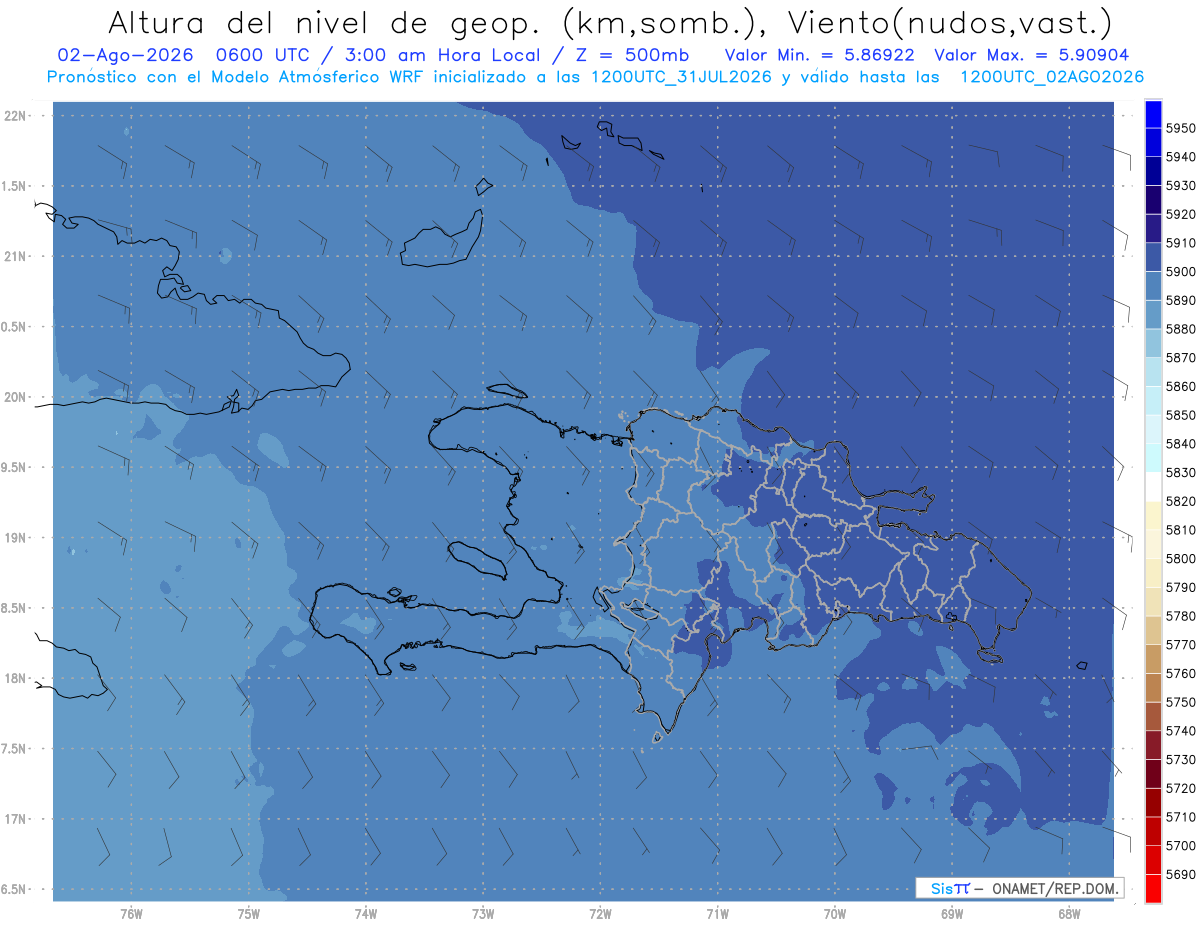Click the longitude label '73W'
Screen dimensions: 1200x927
click(483, 913)
